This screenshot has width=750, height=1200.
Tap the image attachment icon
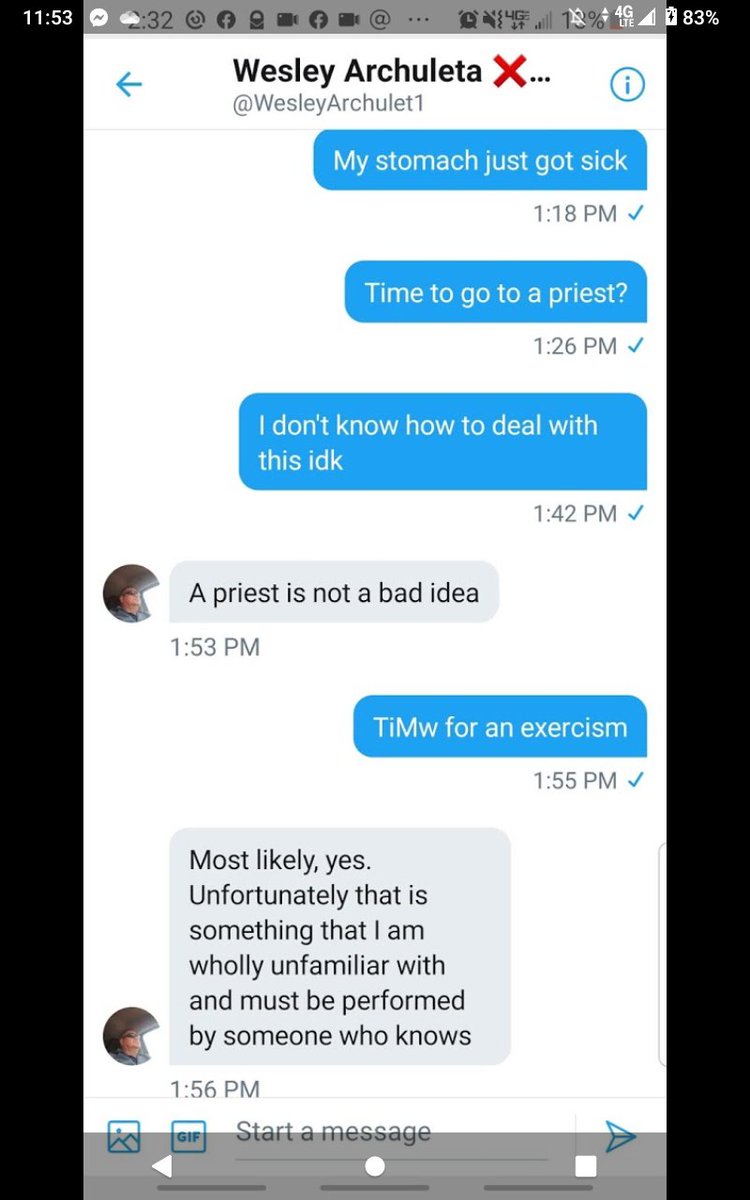point(124,1137)
